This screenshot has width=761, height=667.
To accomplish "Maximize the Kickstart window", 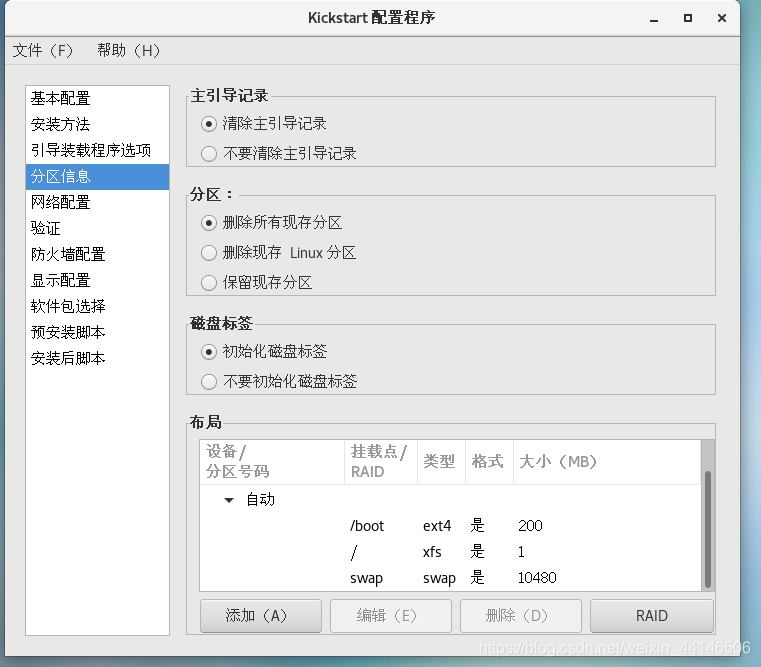I will 688,18.
